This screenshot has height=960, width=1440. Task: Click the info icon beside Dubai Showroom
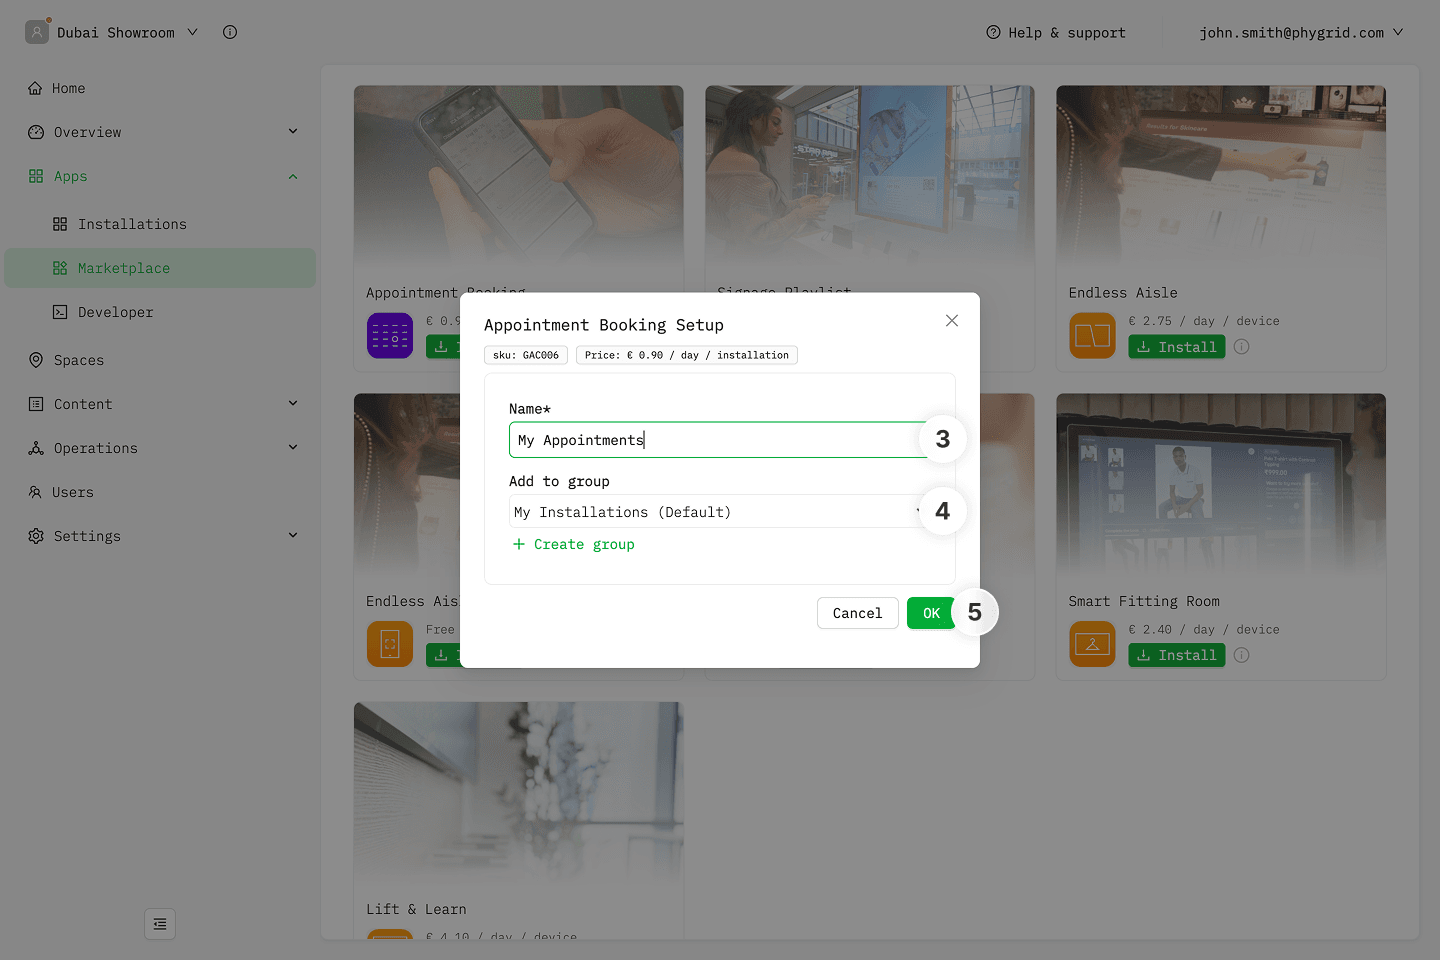pyautogui.click(x=230, y=32)
